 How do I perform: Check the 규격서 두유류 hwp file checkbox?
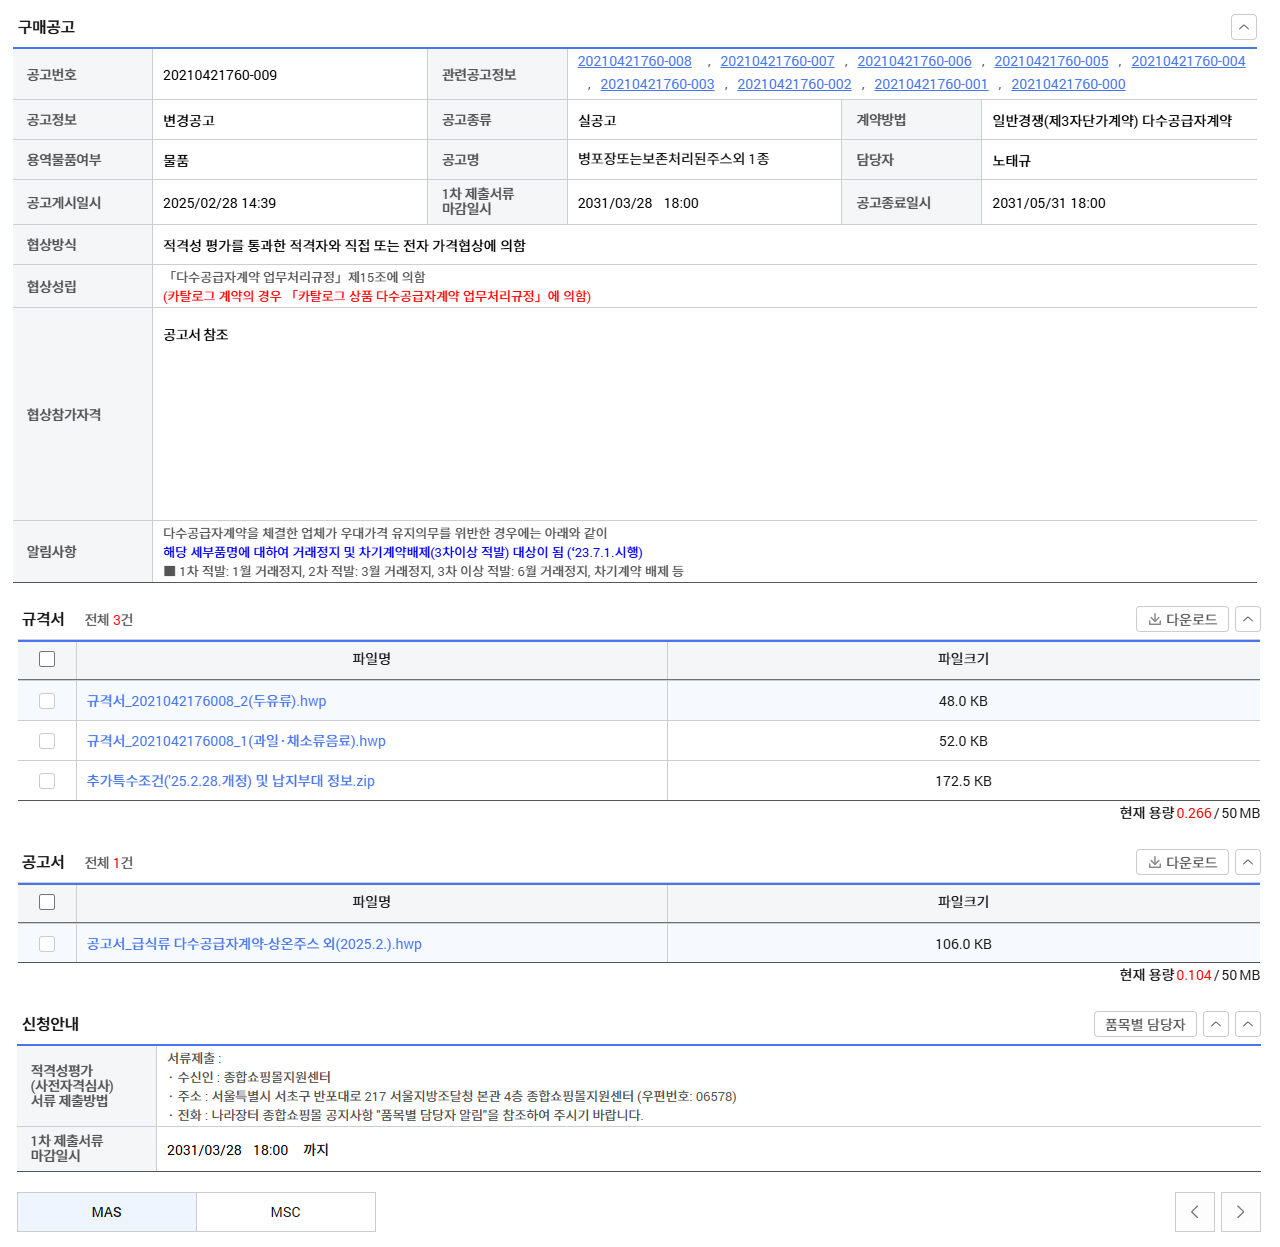point(47,701)
